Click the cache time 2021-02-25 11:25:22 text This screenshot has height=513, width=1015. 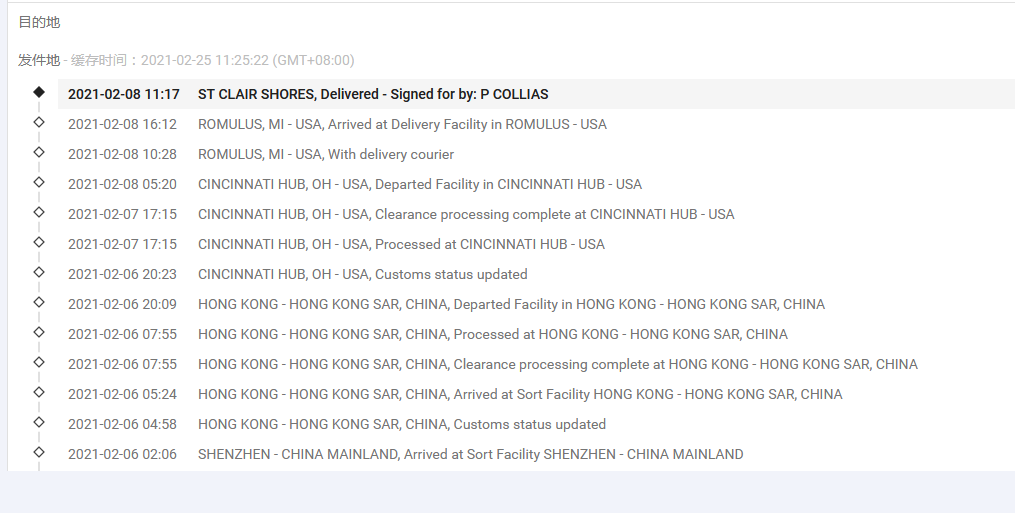[247, 60]
